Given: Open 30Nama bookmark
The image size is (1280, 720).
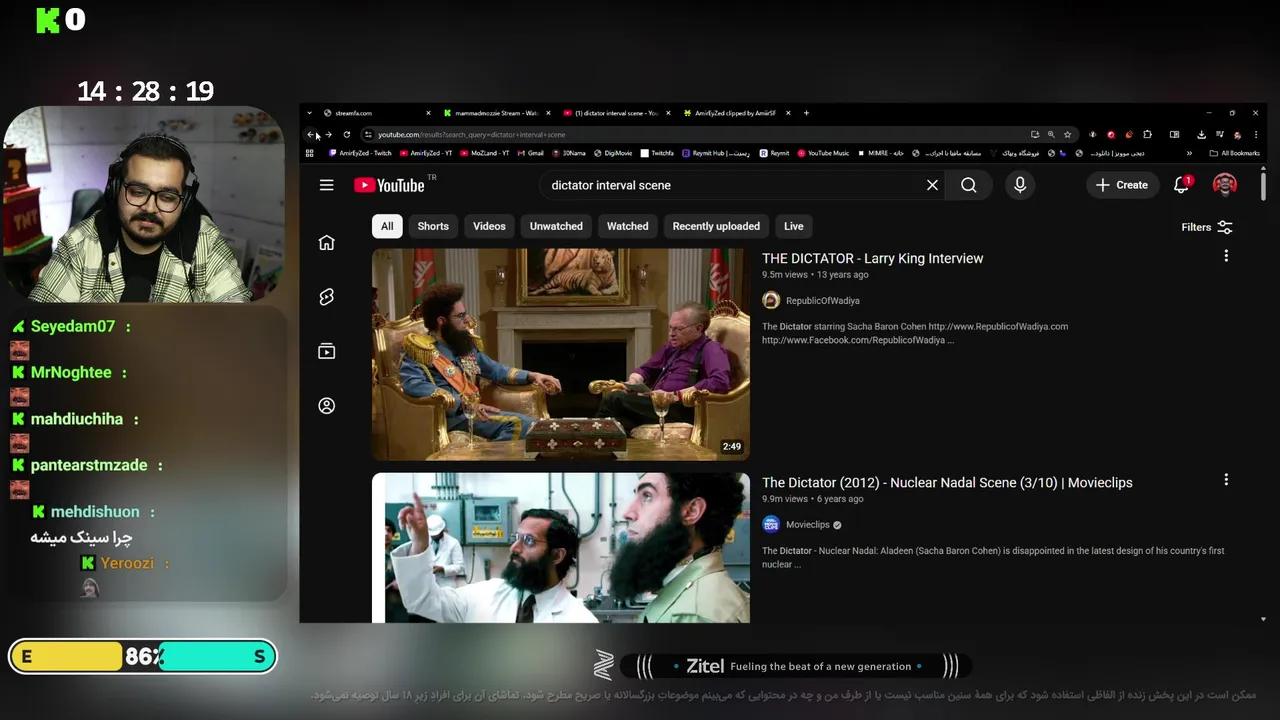Looking at the screenshot, I should [569, 153].
